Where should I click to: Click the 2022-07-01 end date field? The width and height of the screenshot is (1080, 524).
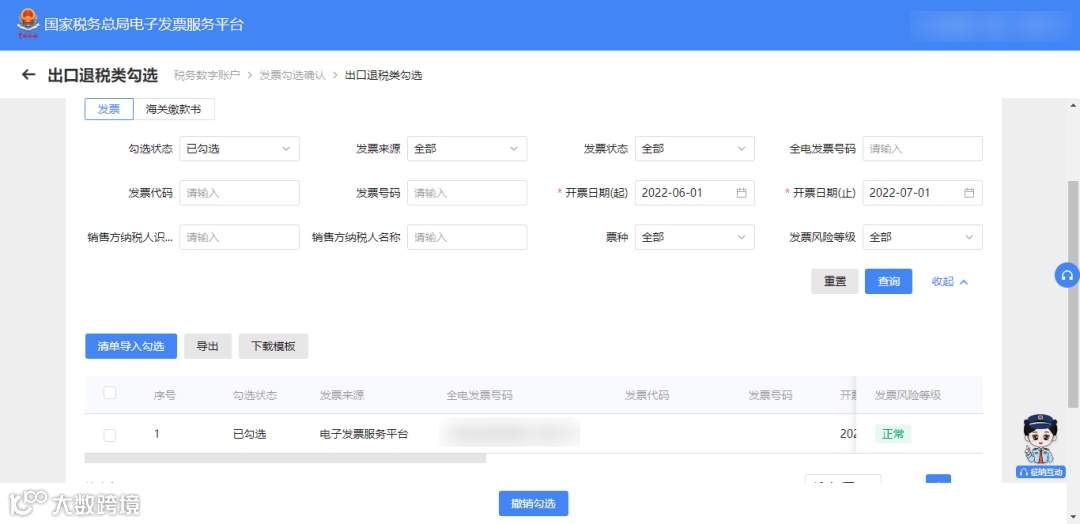[x=922, y=193]
